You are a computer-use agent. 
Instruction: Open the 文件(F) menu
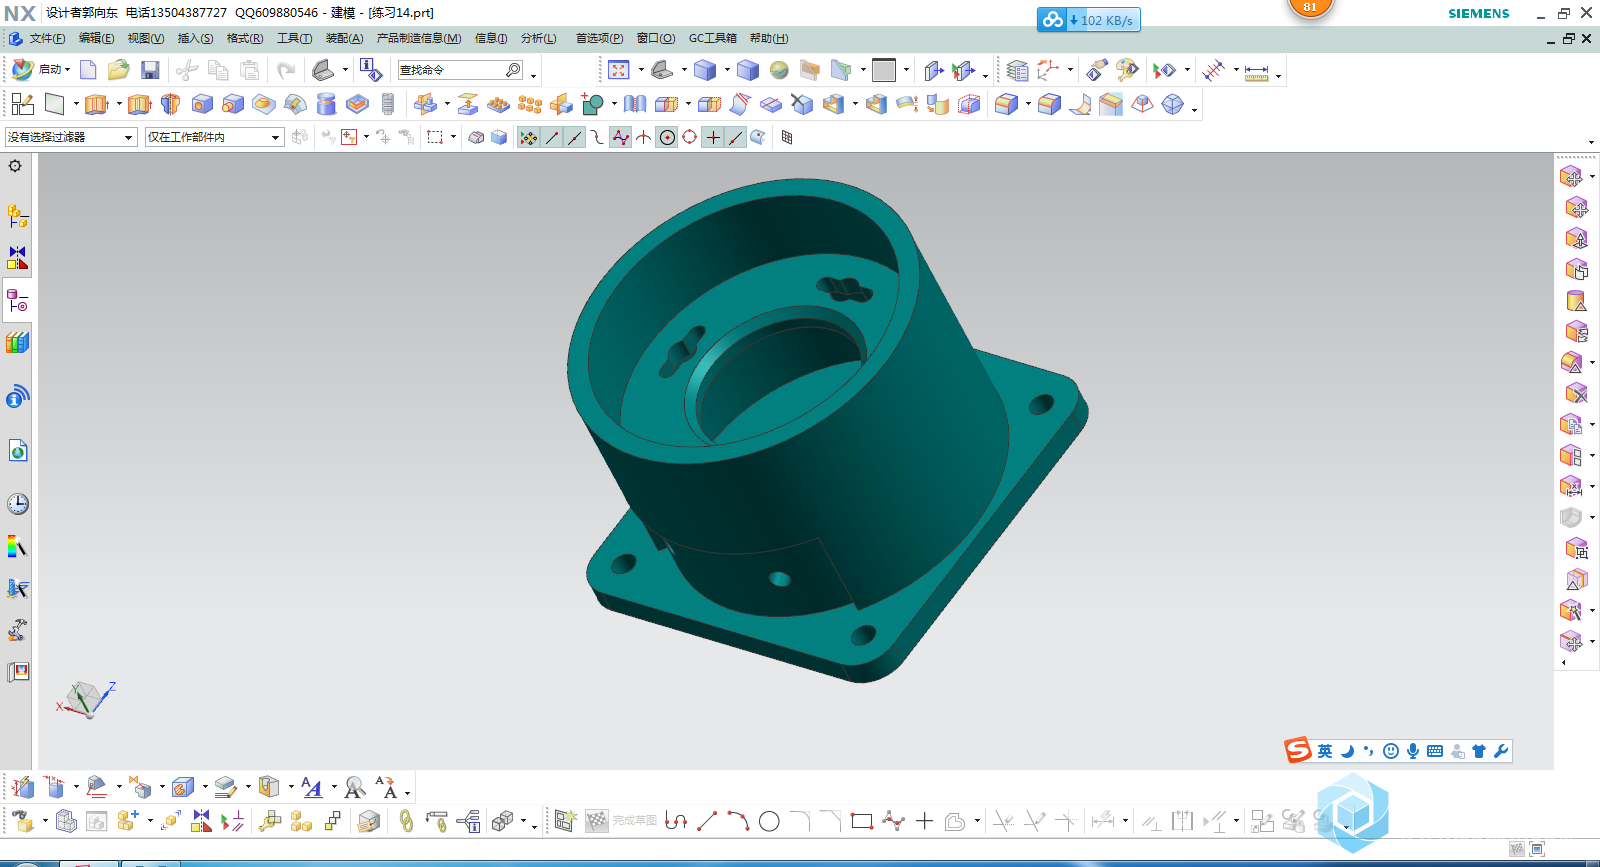pyautogui.click(x=47, y=38)
